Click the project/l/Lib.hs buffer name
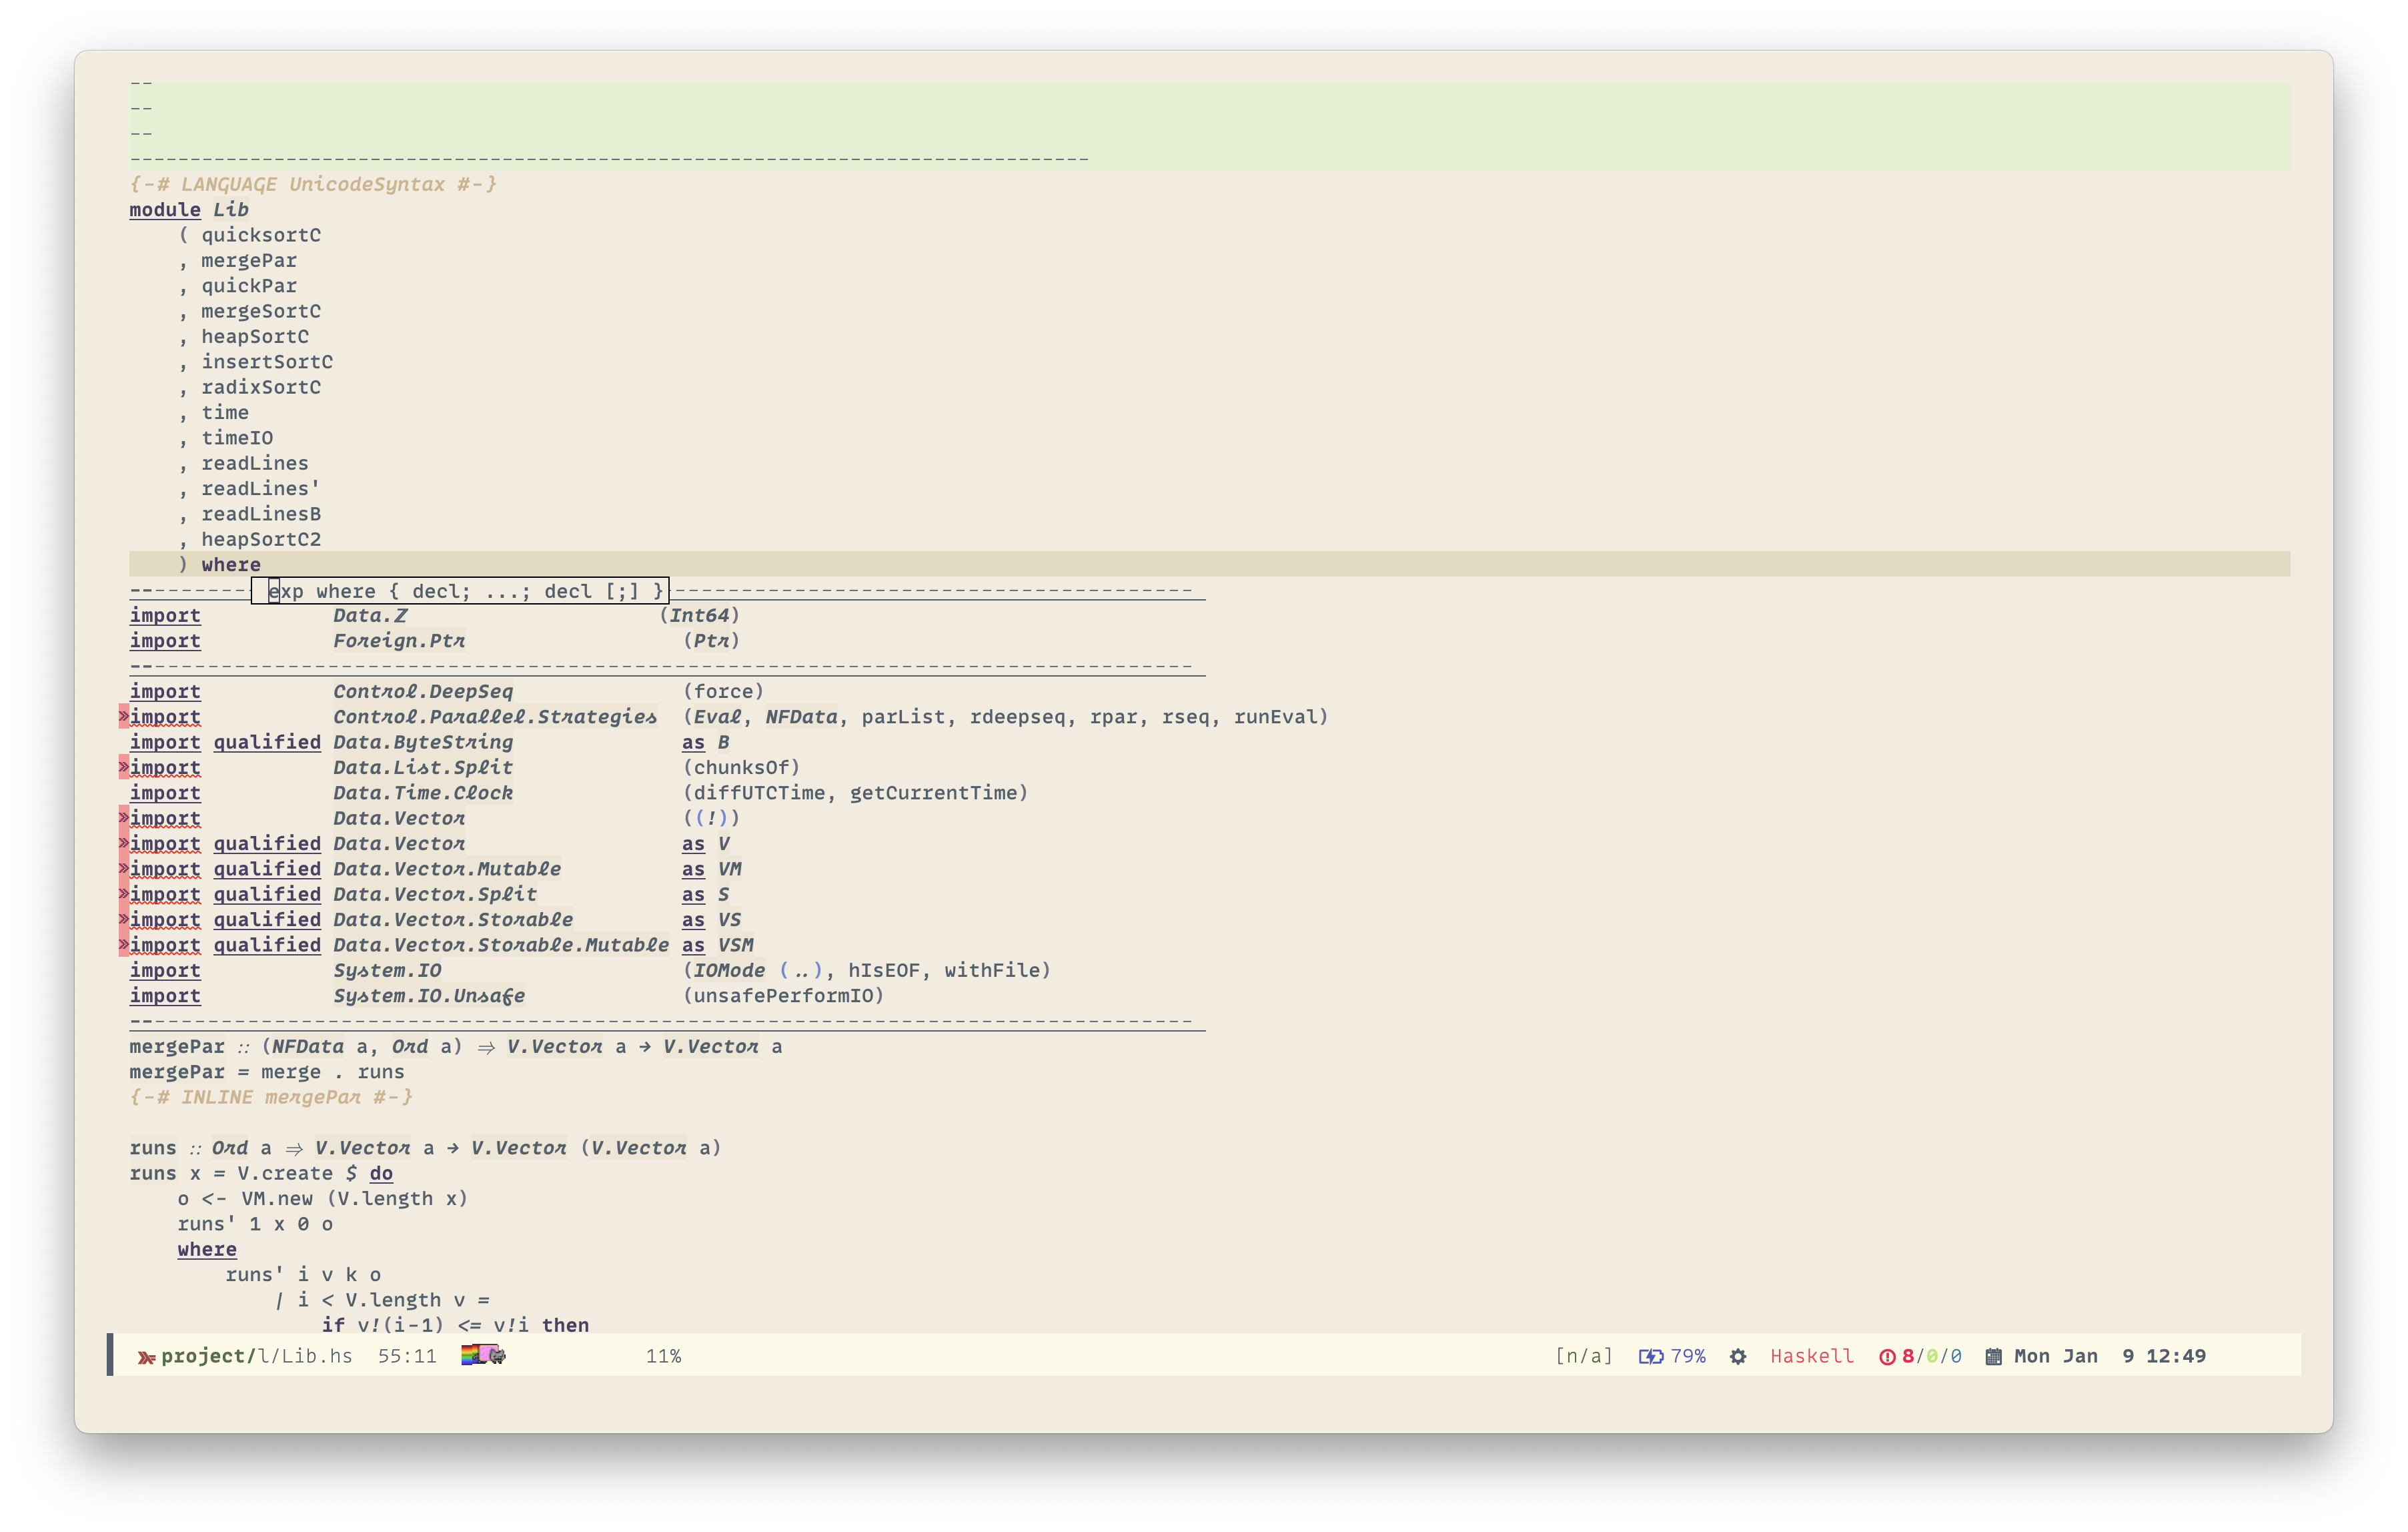This screenshot has height=1532, width=2408. pyautogui.click(x=256, y=1356)
